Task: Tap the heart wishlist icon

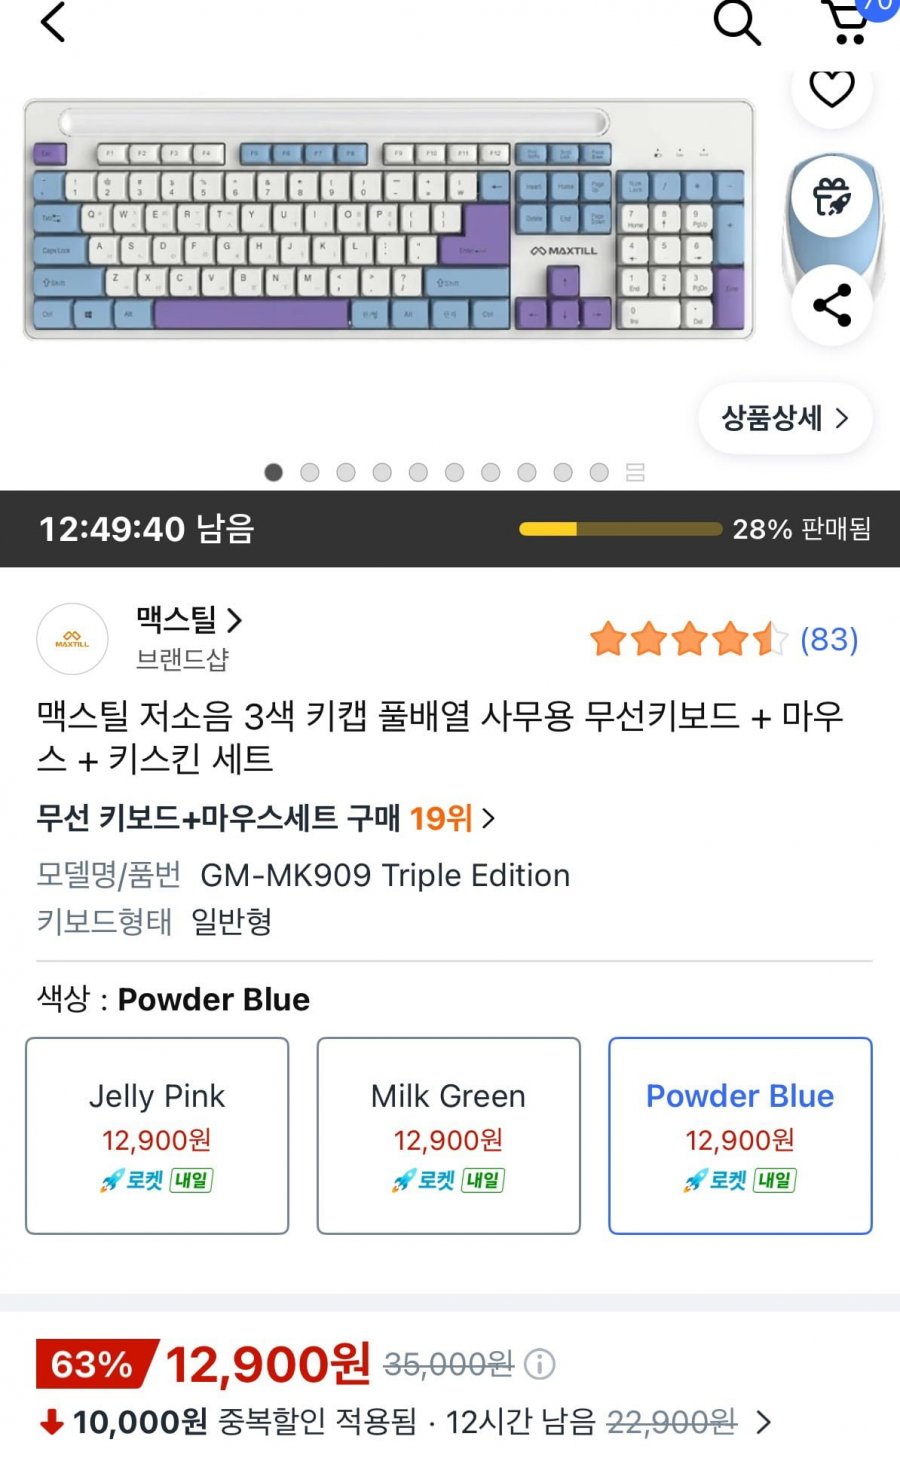Action: click(831, 90)
